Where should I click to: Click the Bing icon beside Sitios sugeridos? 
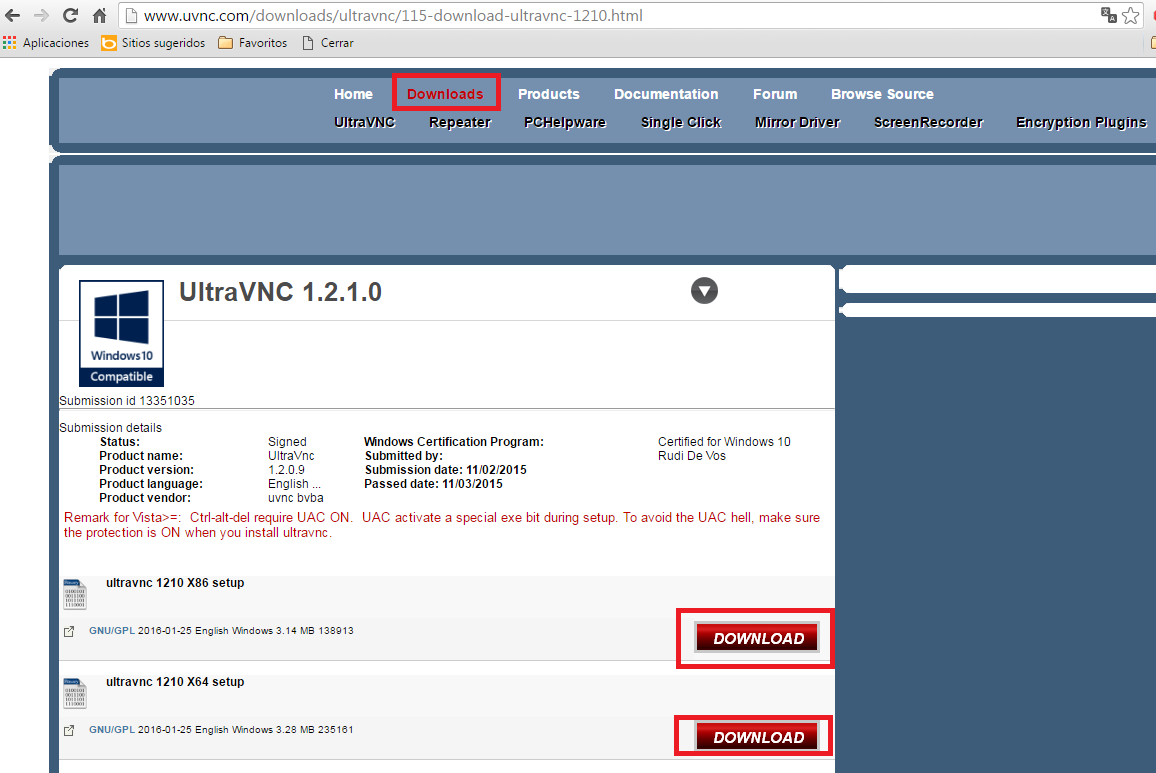[x=107, y=43]
